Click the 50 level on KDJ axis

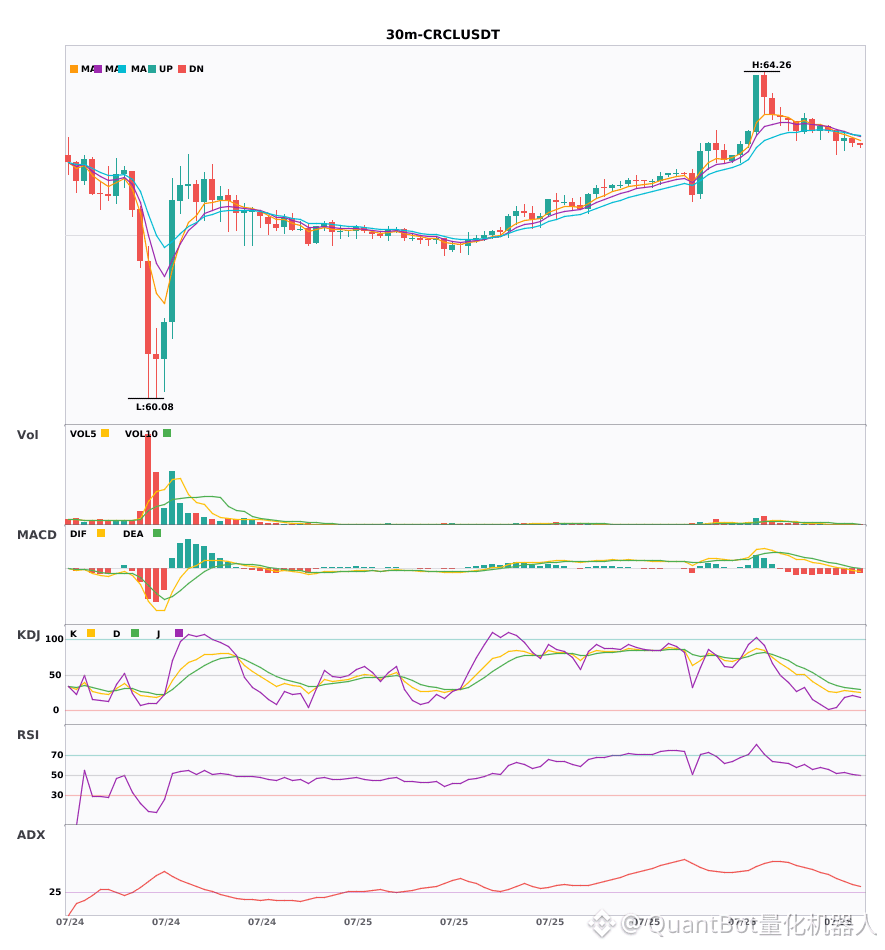click(55, 675)
